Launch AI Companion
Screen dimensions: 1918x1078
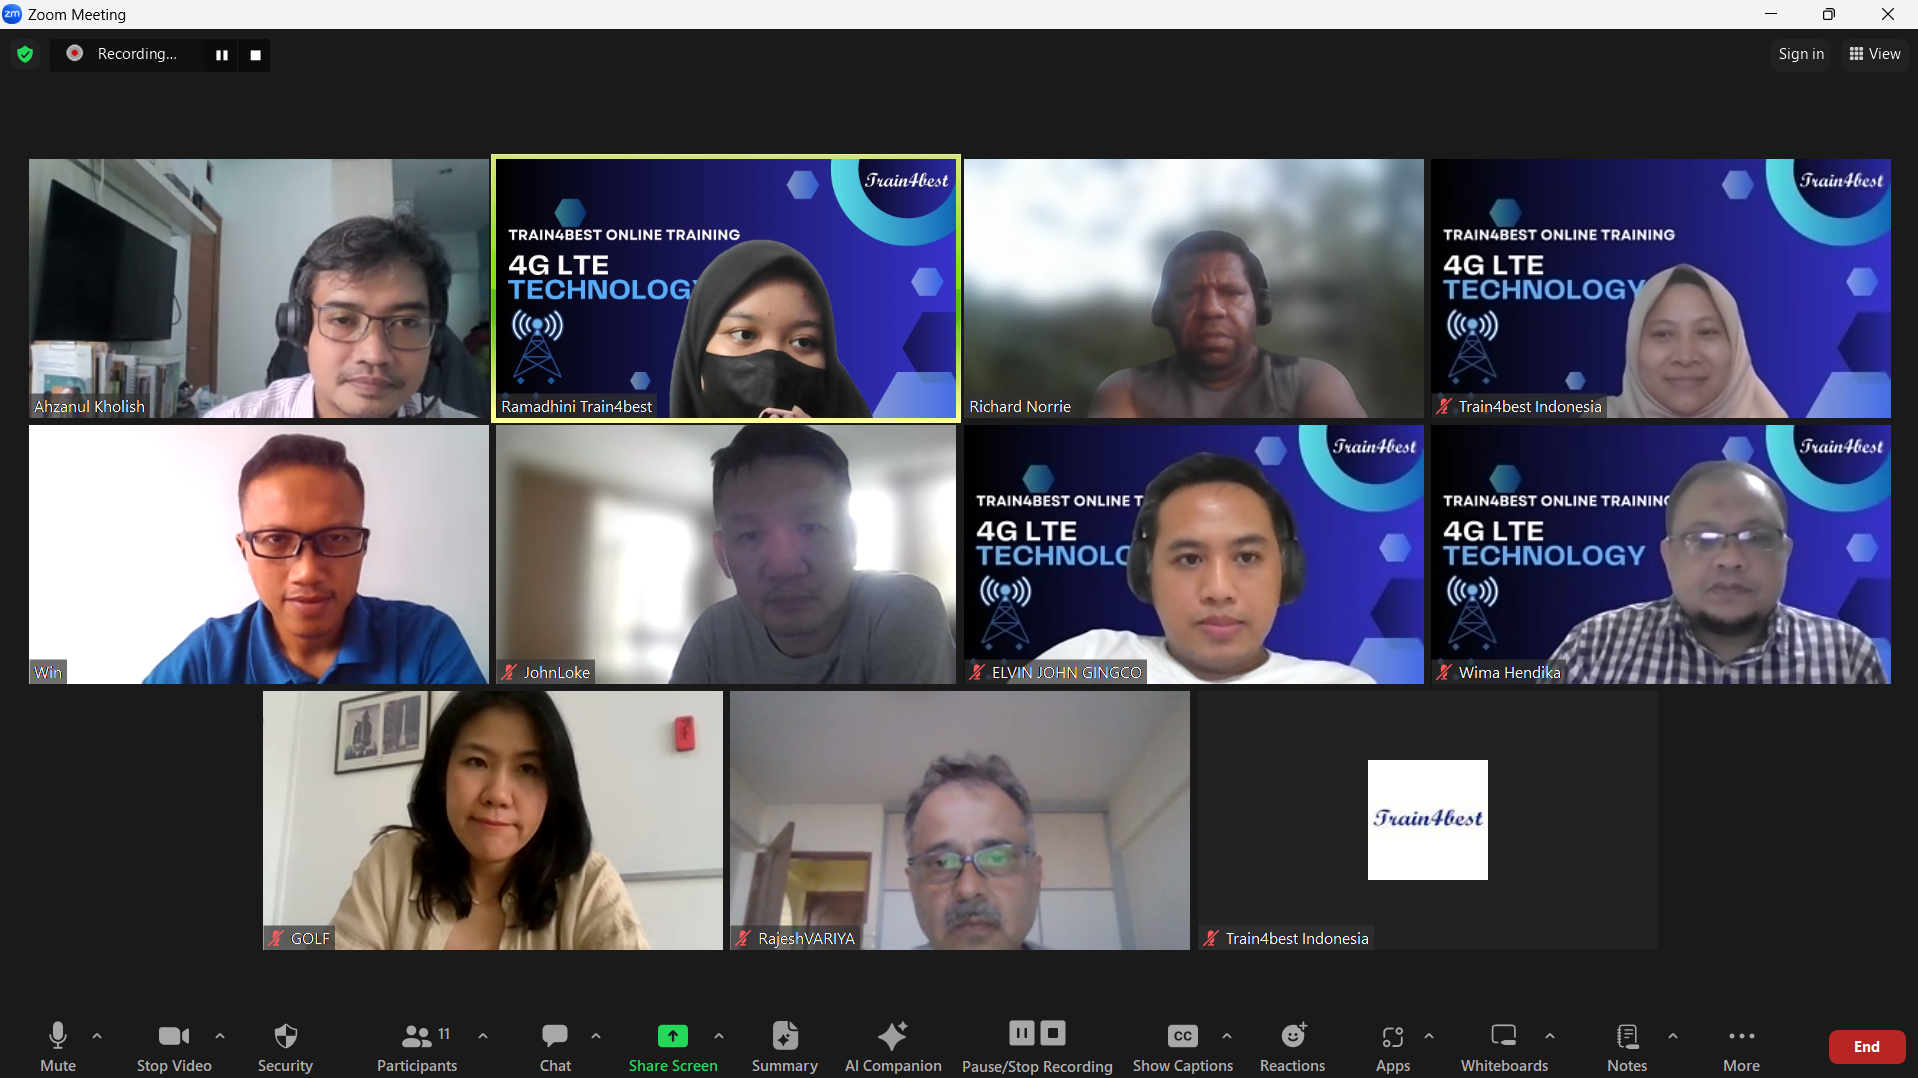click(892, 1046)
